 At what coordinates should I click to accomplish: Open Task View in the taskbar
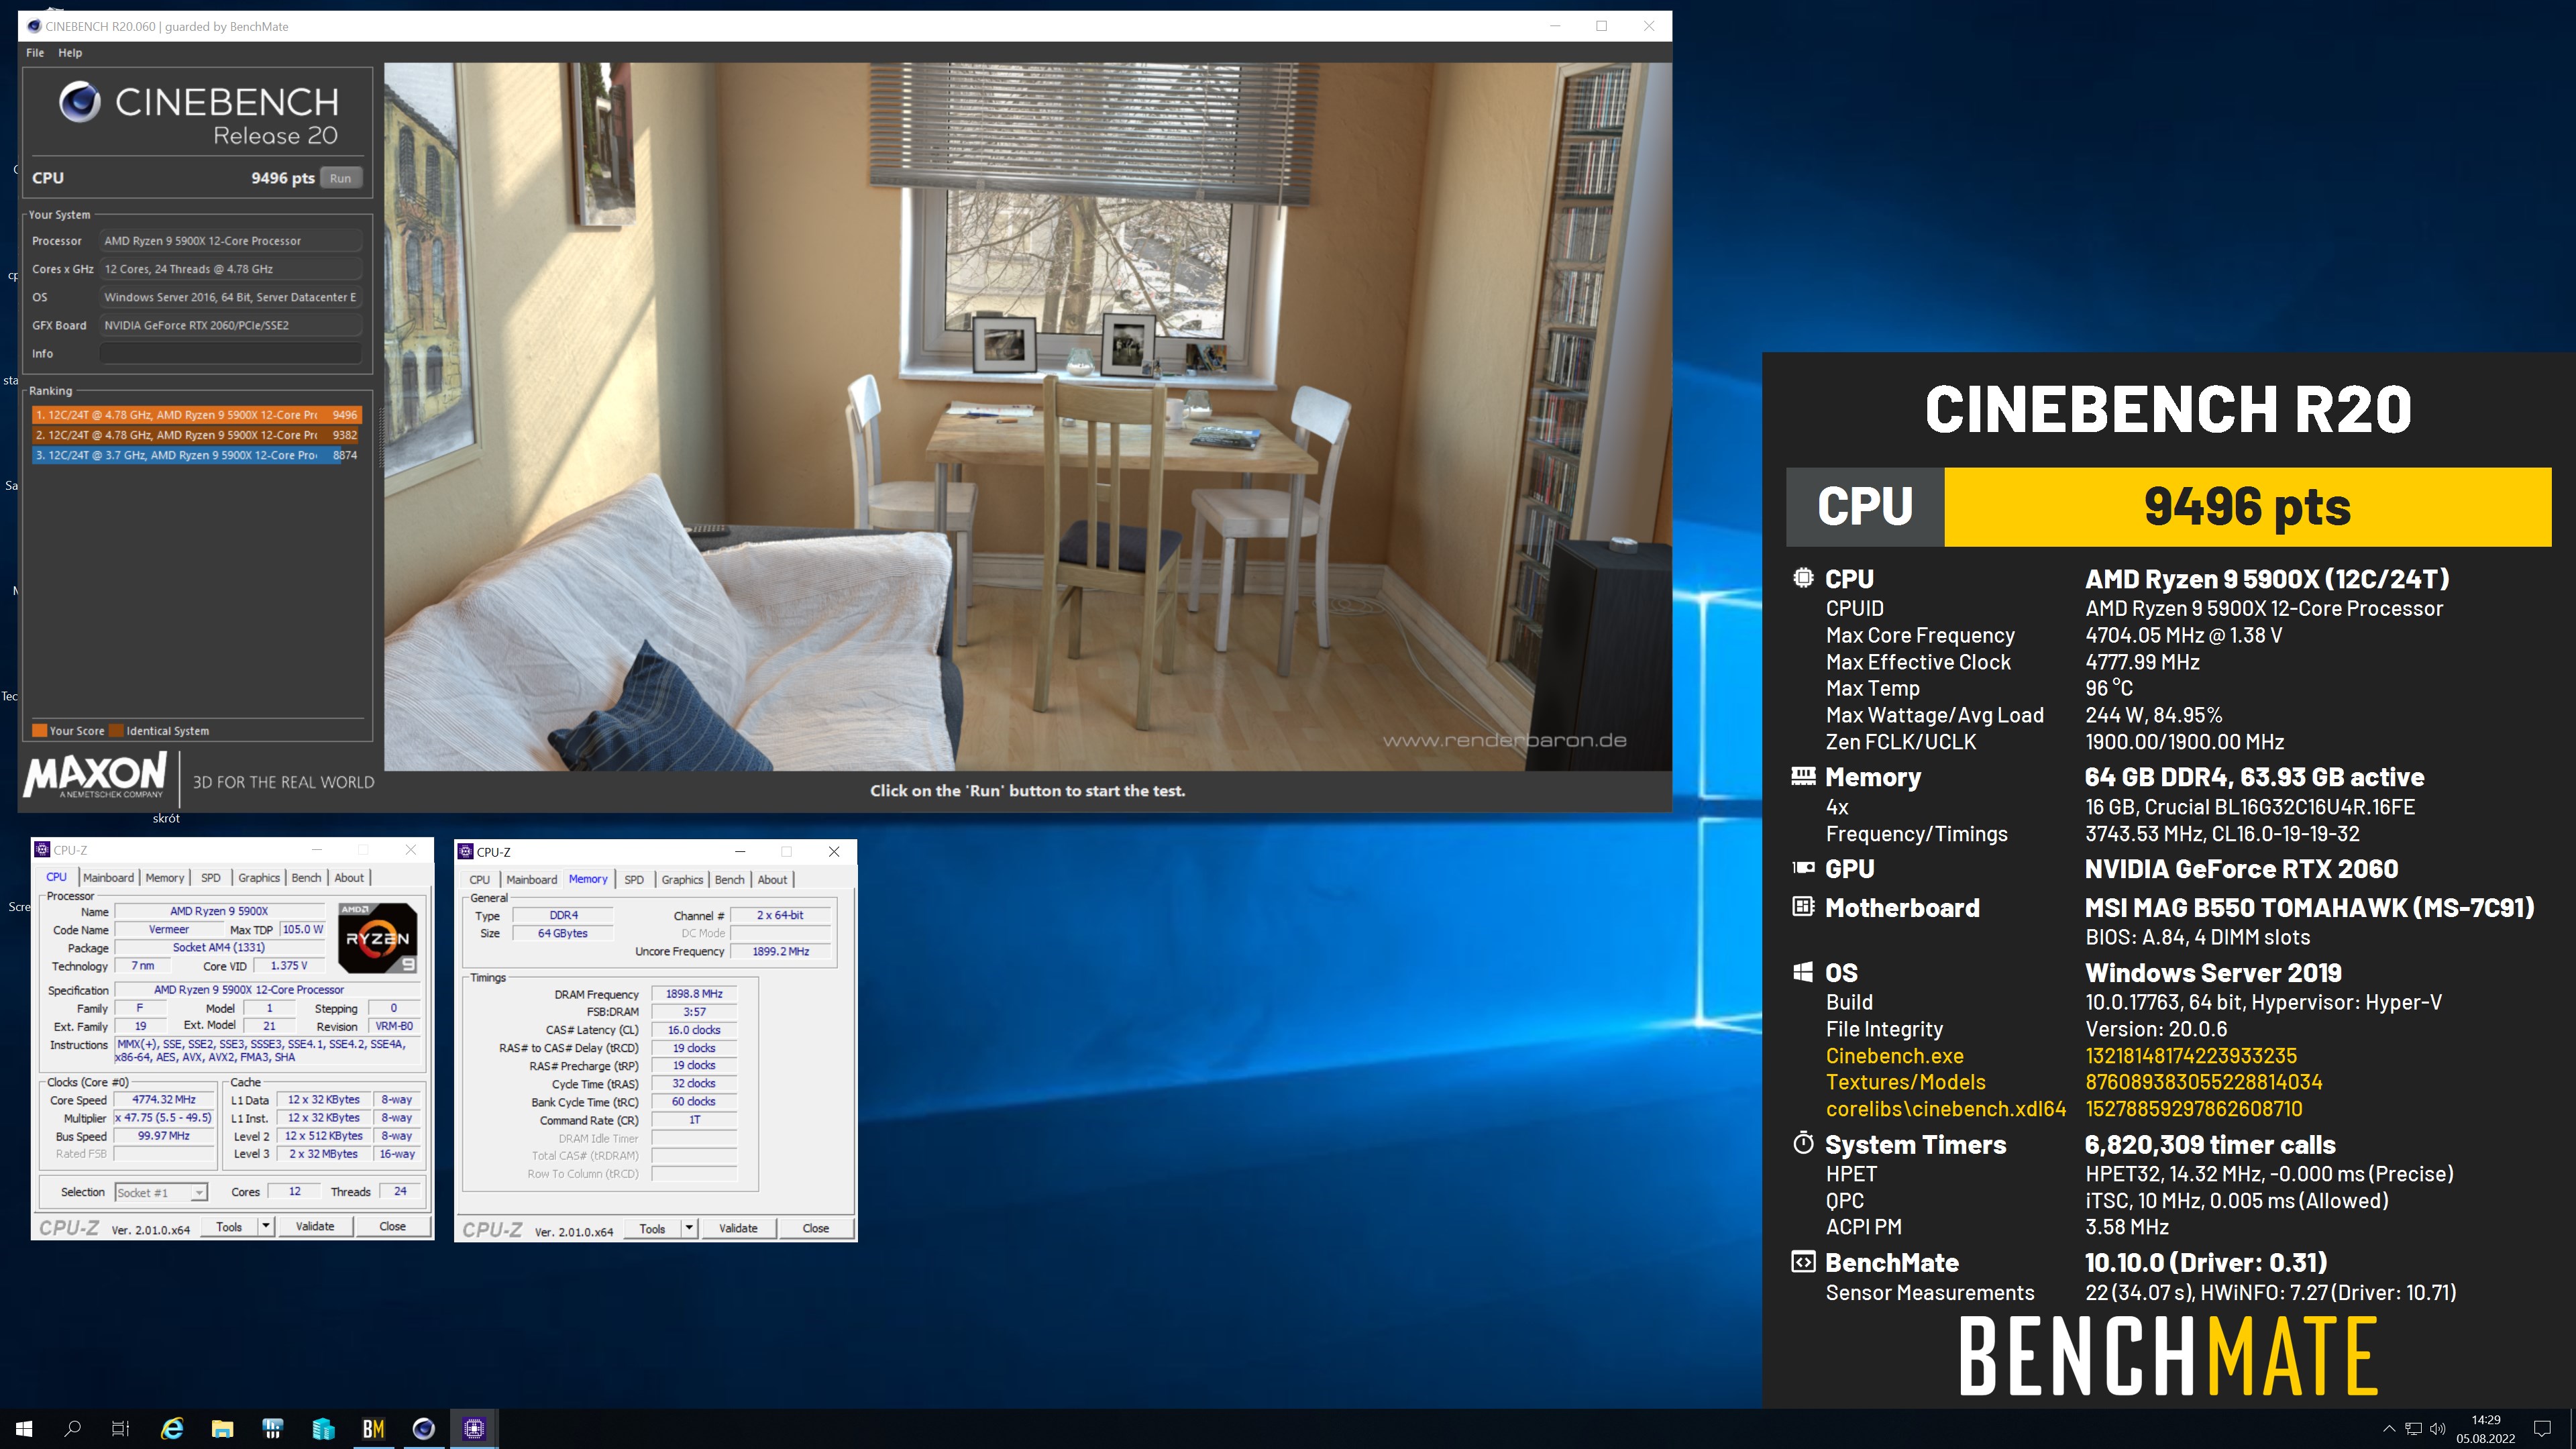click(x=120, y=1428)
